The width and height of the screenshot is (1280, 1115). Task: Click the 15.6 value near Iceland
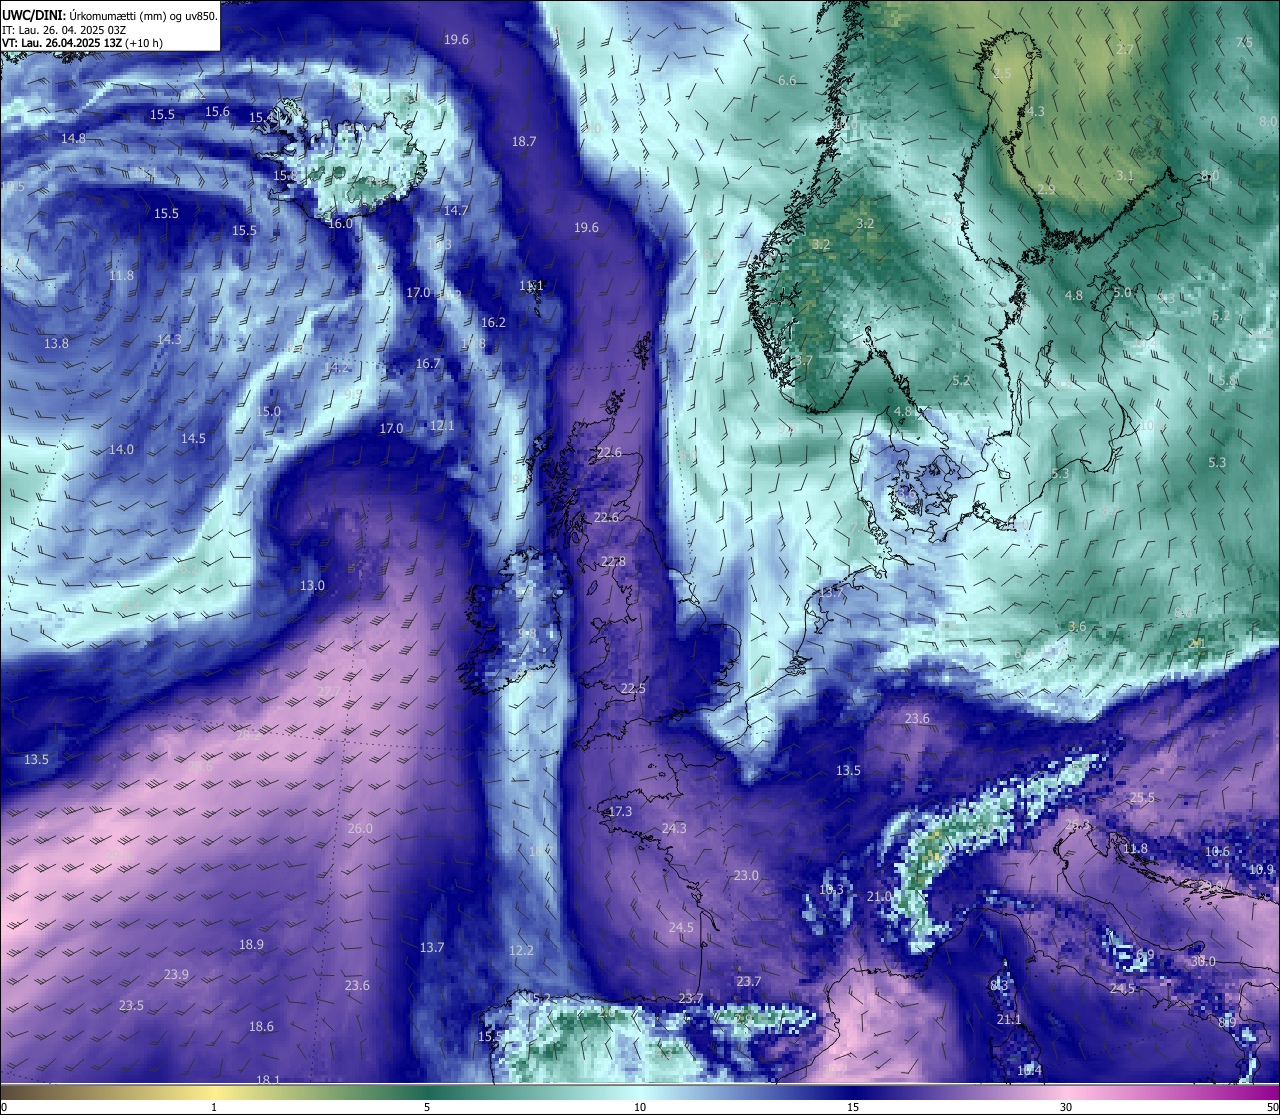point(217,112)
